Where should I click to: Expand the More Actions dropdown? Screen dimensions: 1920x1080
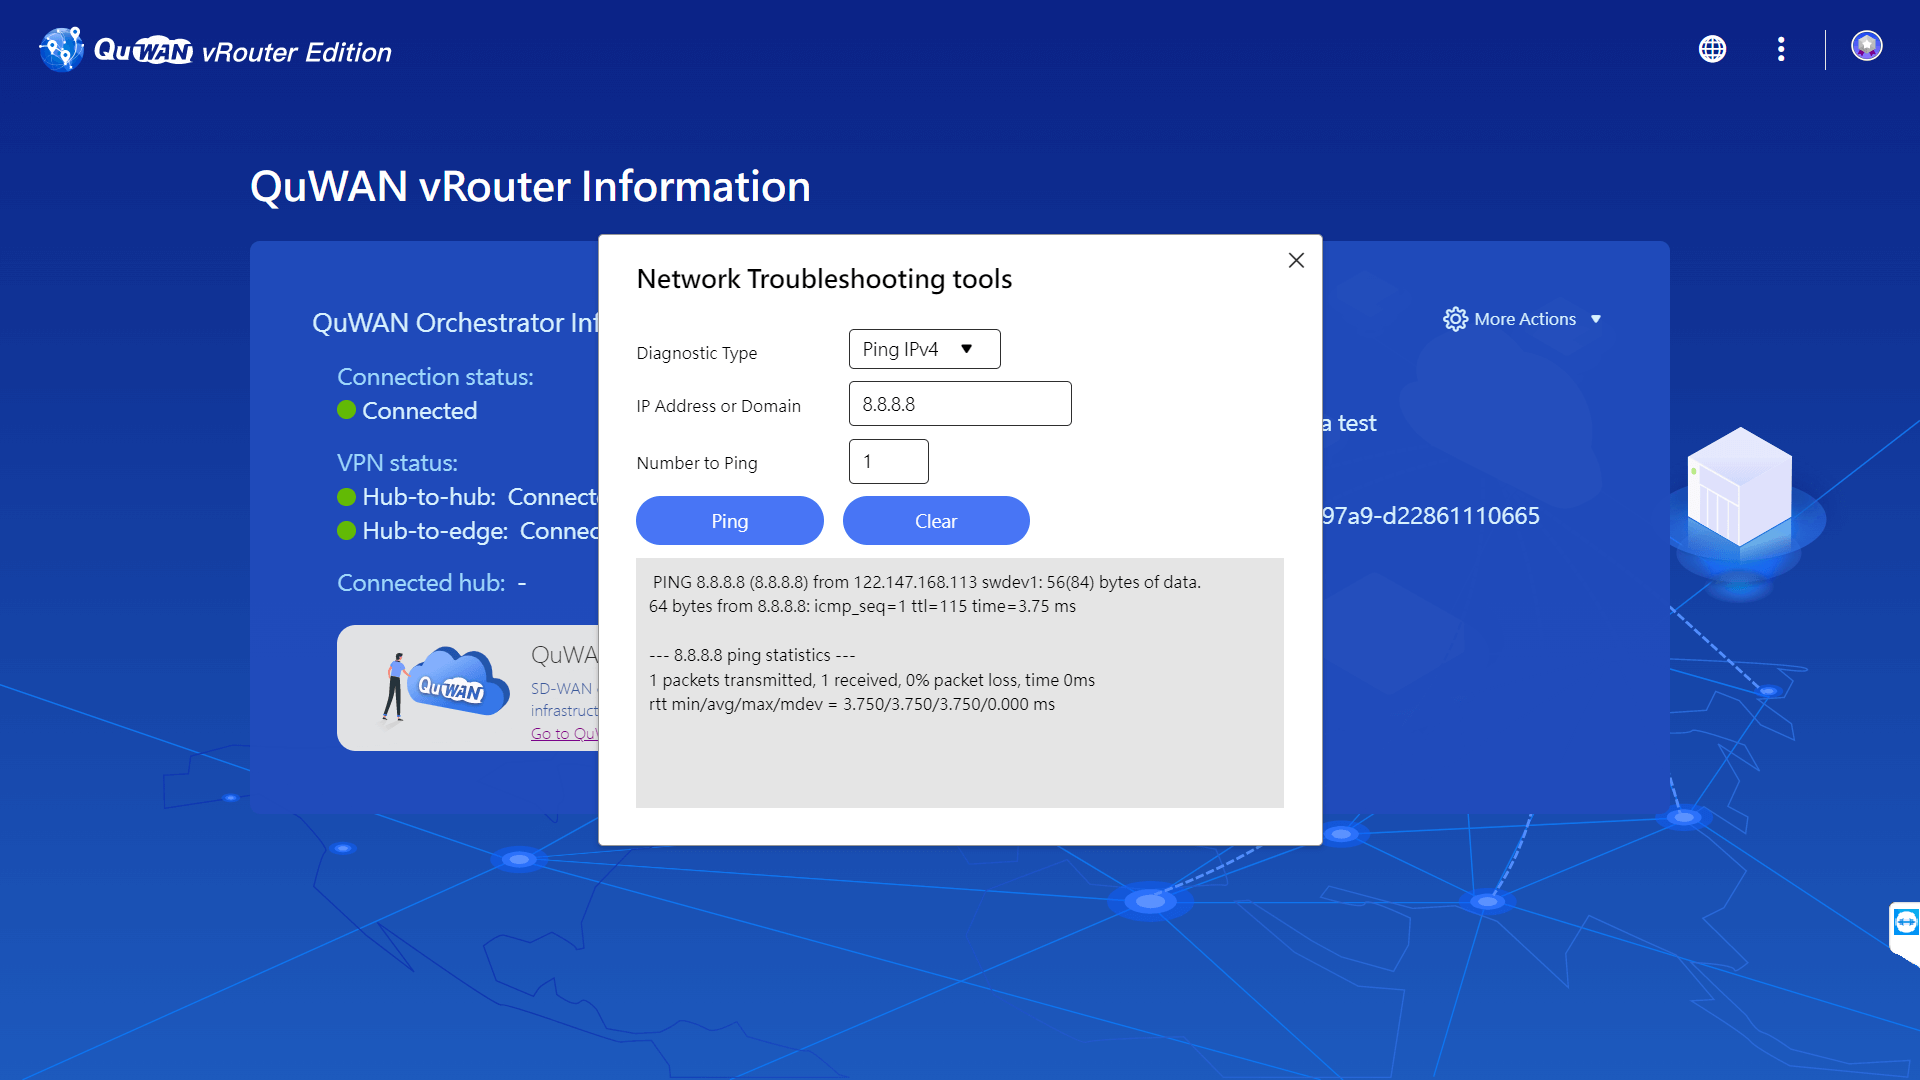tap(1523, 319)
